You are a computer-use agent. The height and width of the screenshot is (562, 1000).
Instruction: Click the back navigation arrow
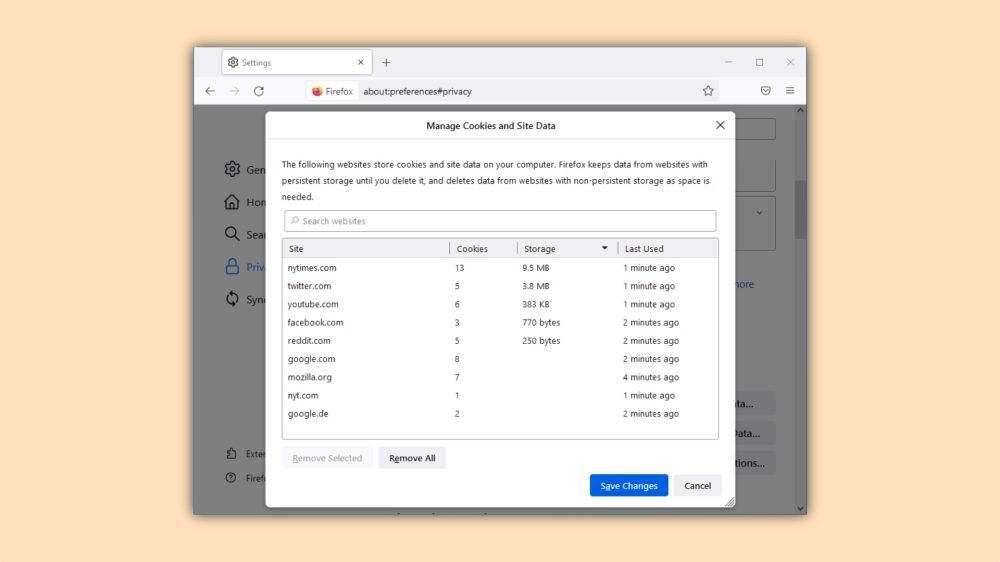(x=210, y=91)
